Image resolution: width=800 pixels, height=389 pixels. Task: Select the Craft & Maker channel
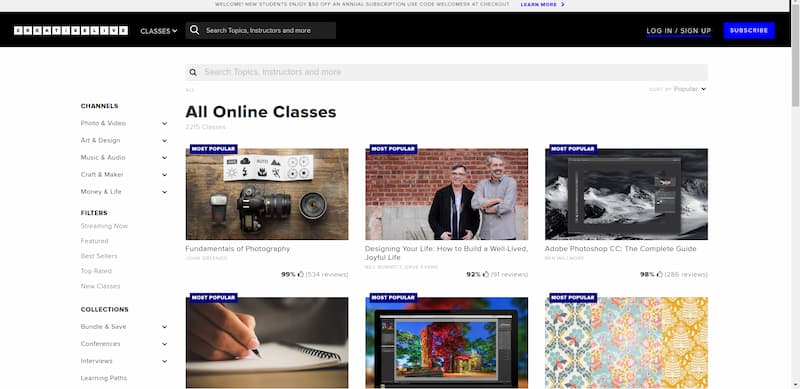[102, 175]
